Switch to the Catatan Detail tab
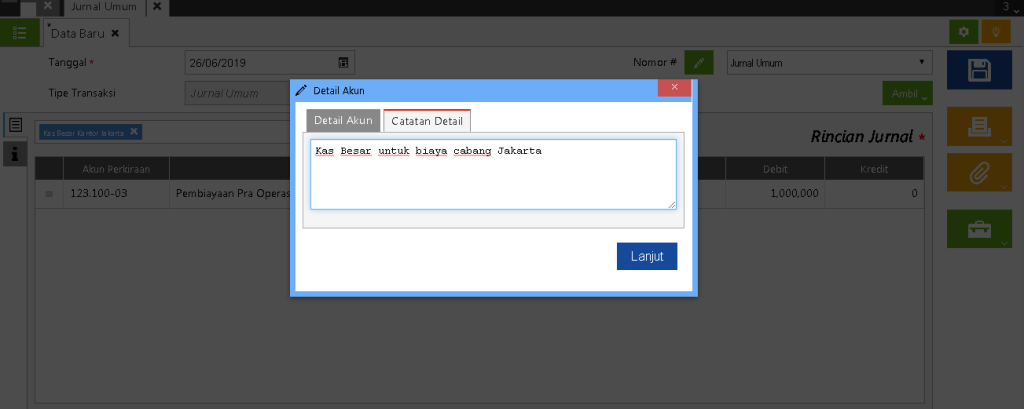Screen dimensions: 1024x409 pyautogui.click(x=427, y=121)
